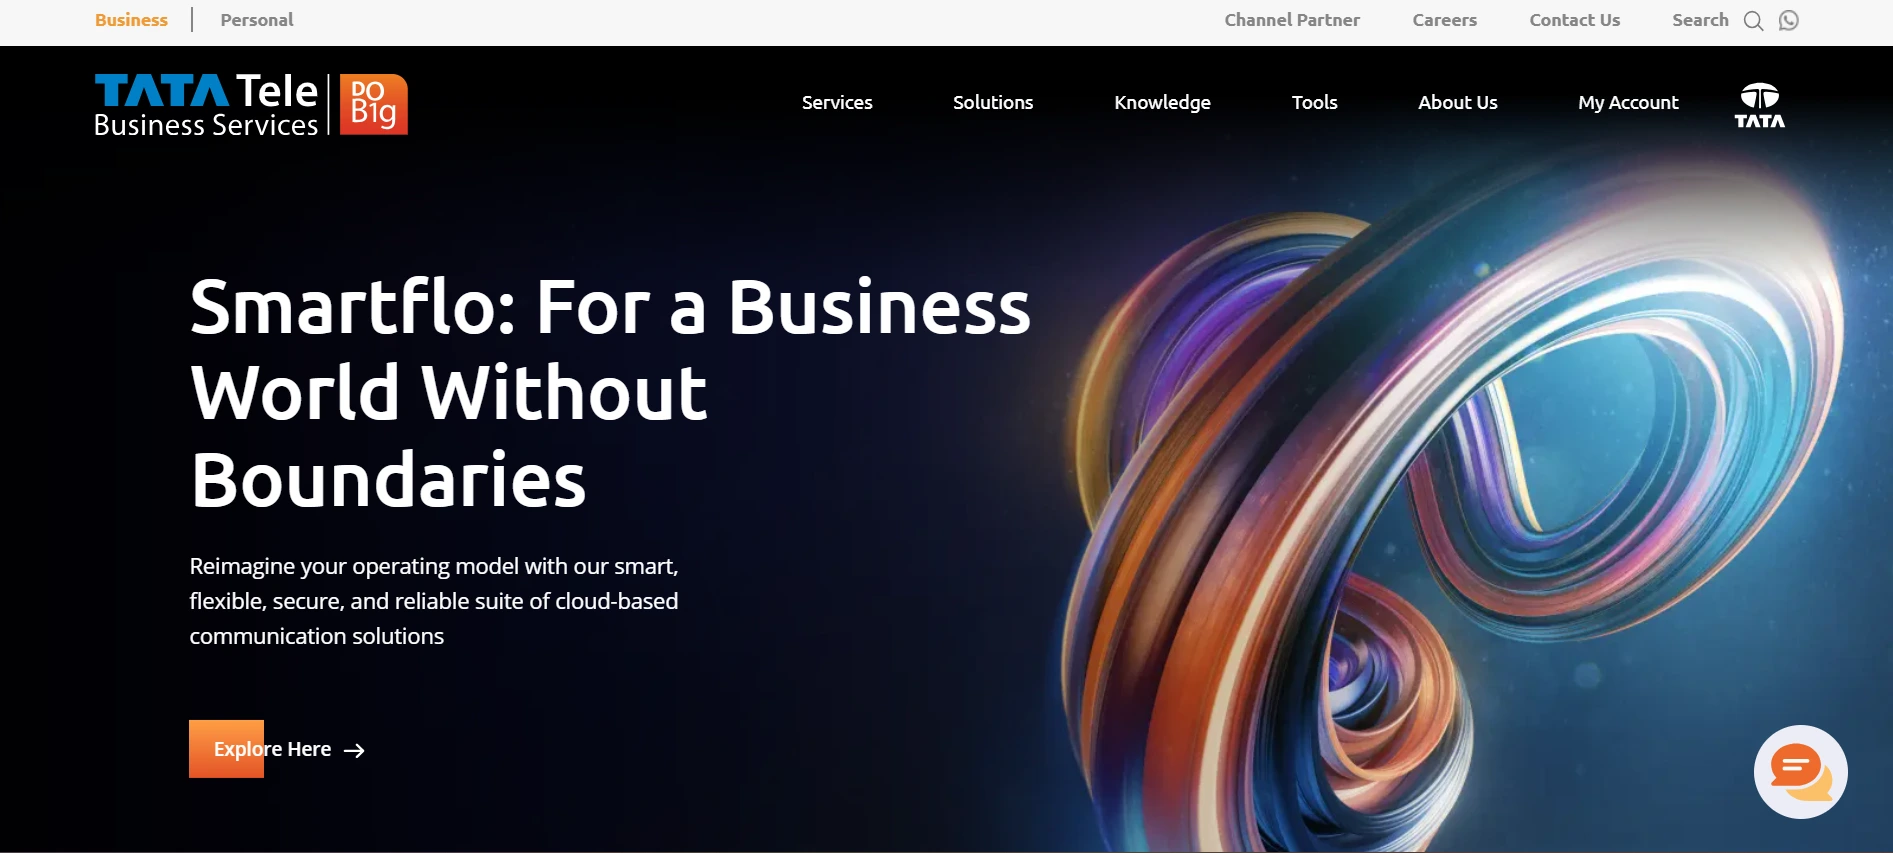Screen dimensions: 1893x853
Task: Open the Tools menu
Action: coord(1314,102)
